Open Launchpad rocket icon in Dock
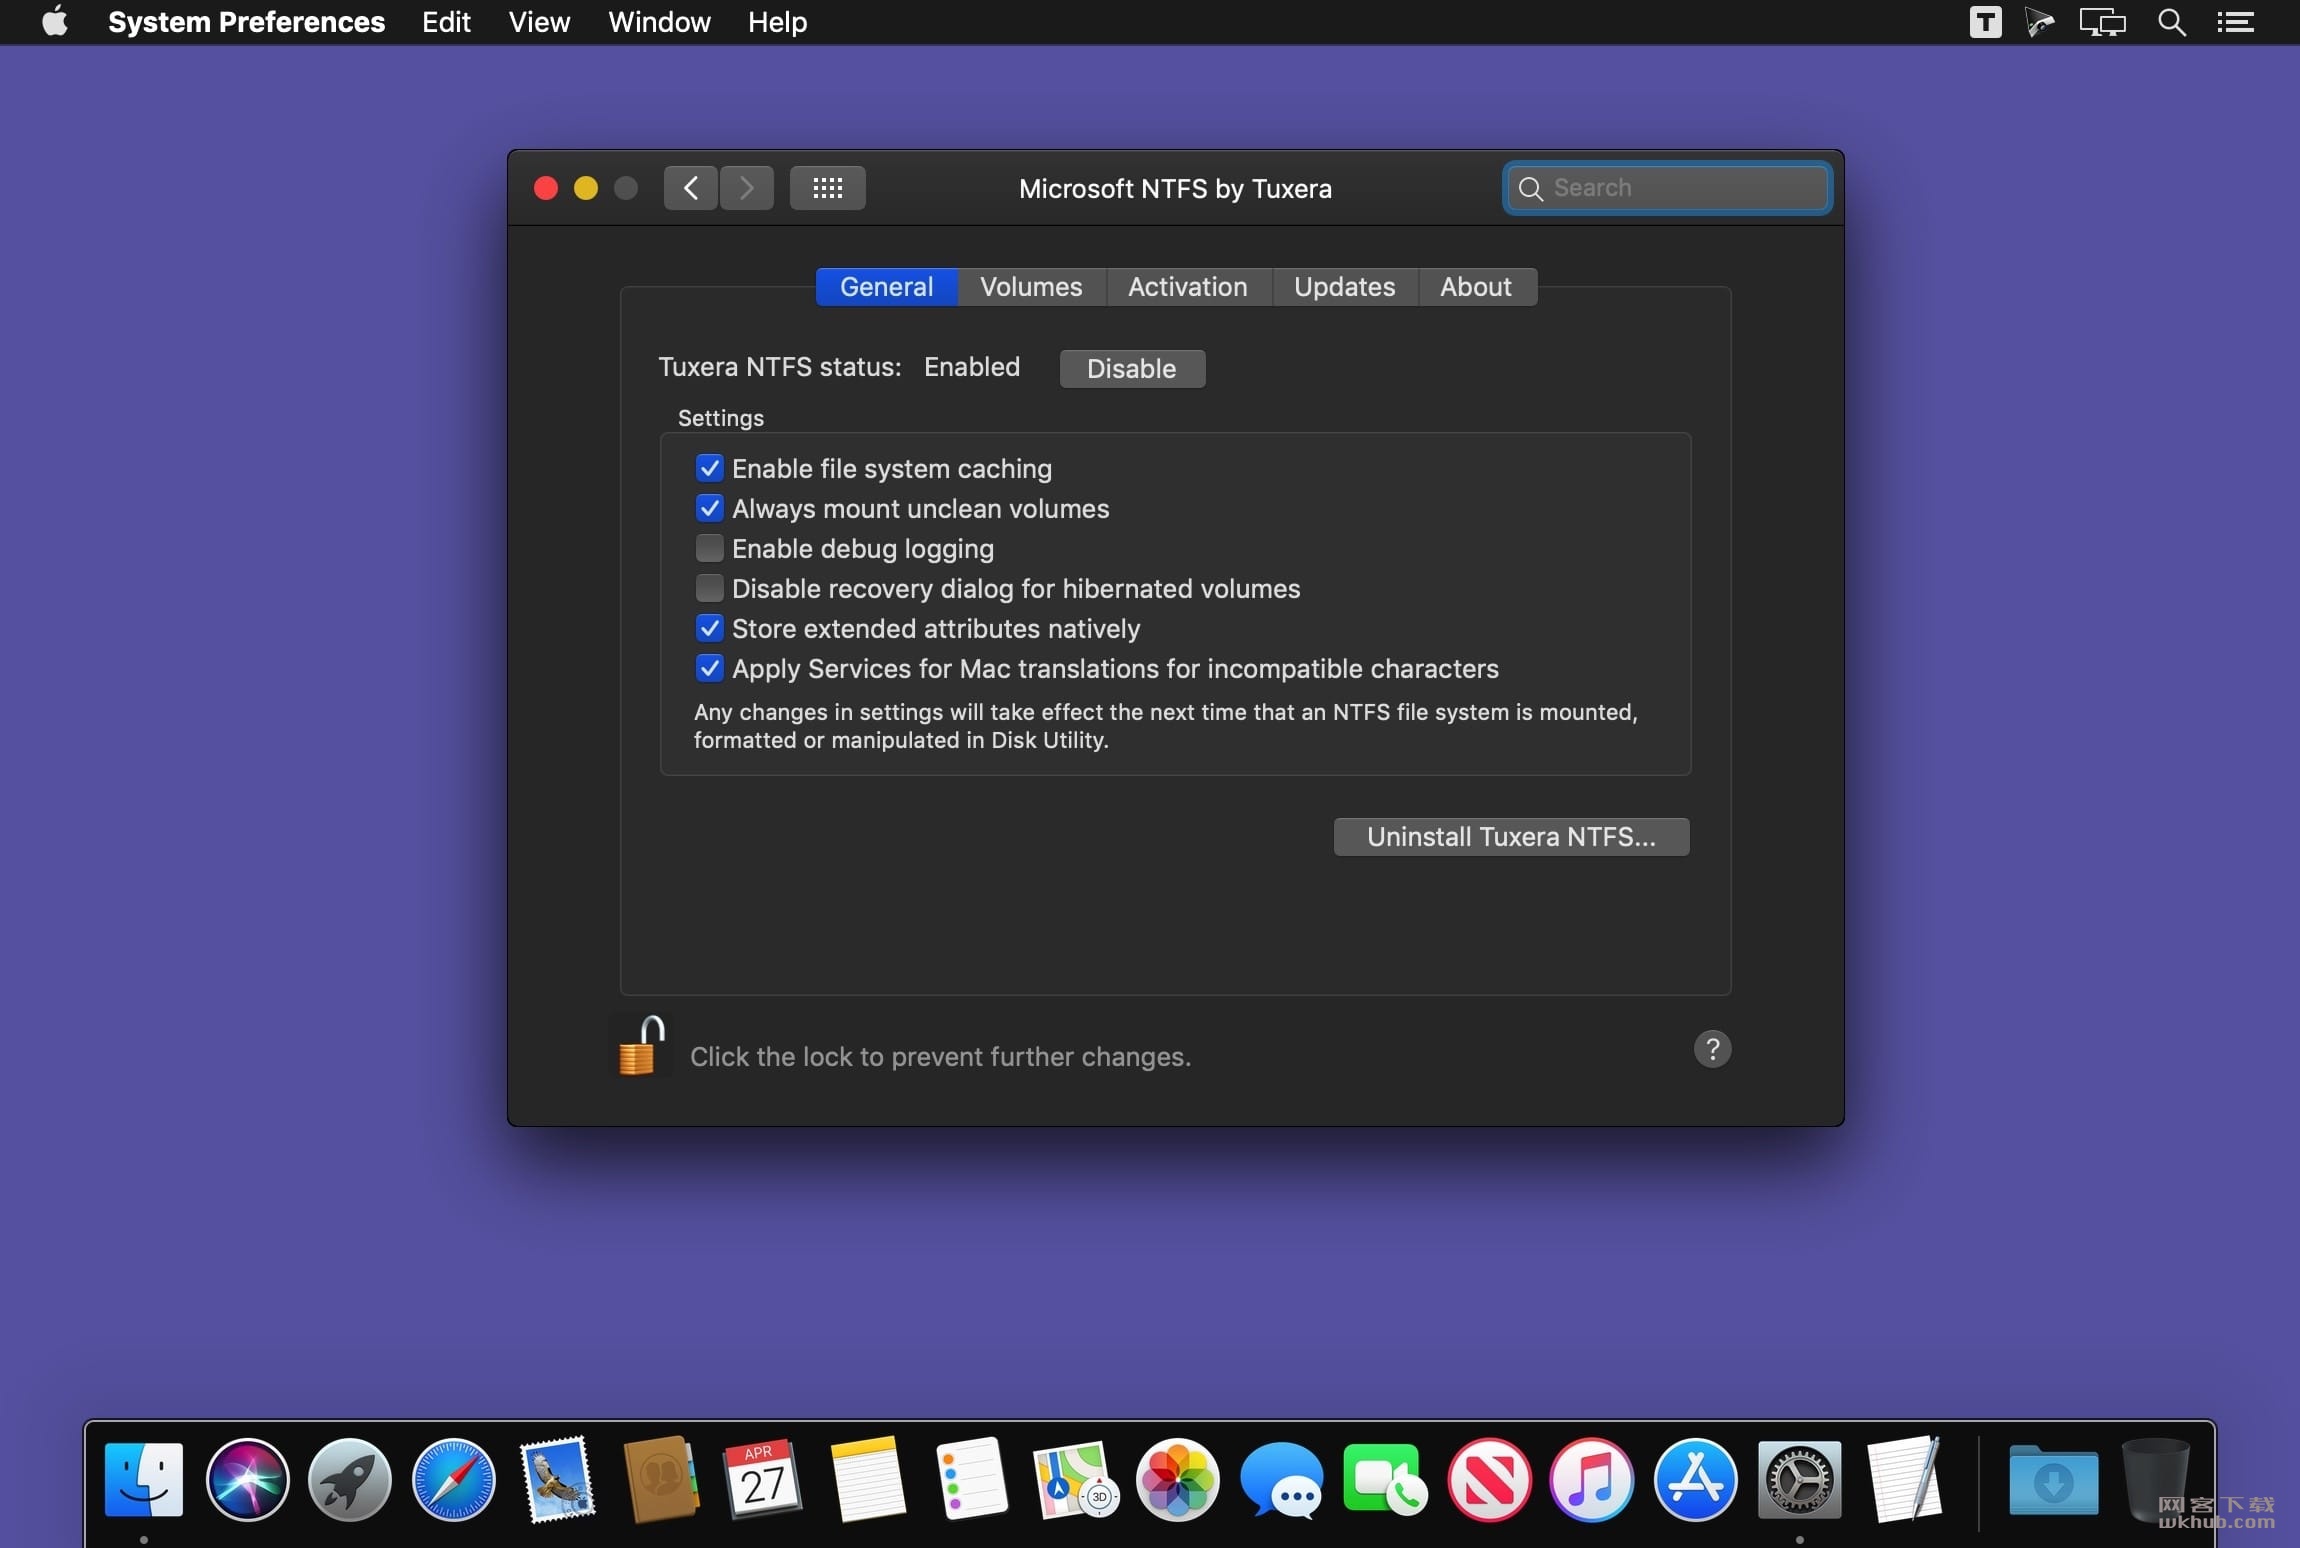Viewport: 2300px width, 1548px height. (350, 1480)
